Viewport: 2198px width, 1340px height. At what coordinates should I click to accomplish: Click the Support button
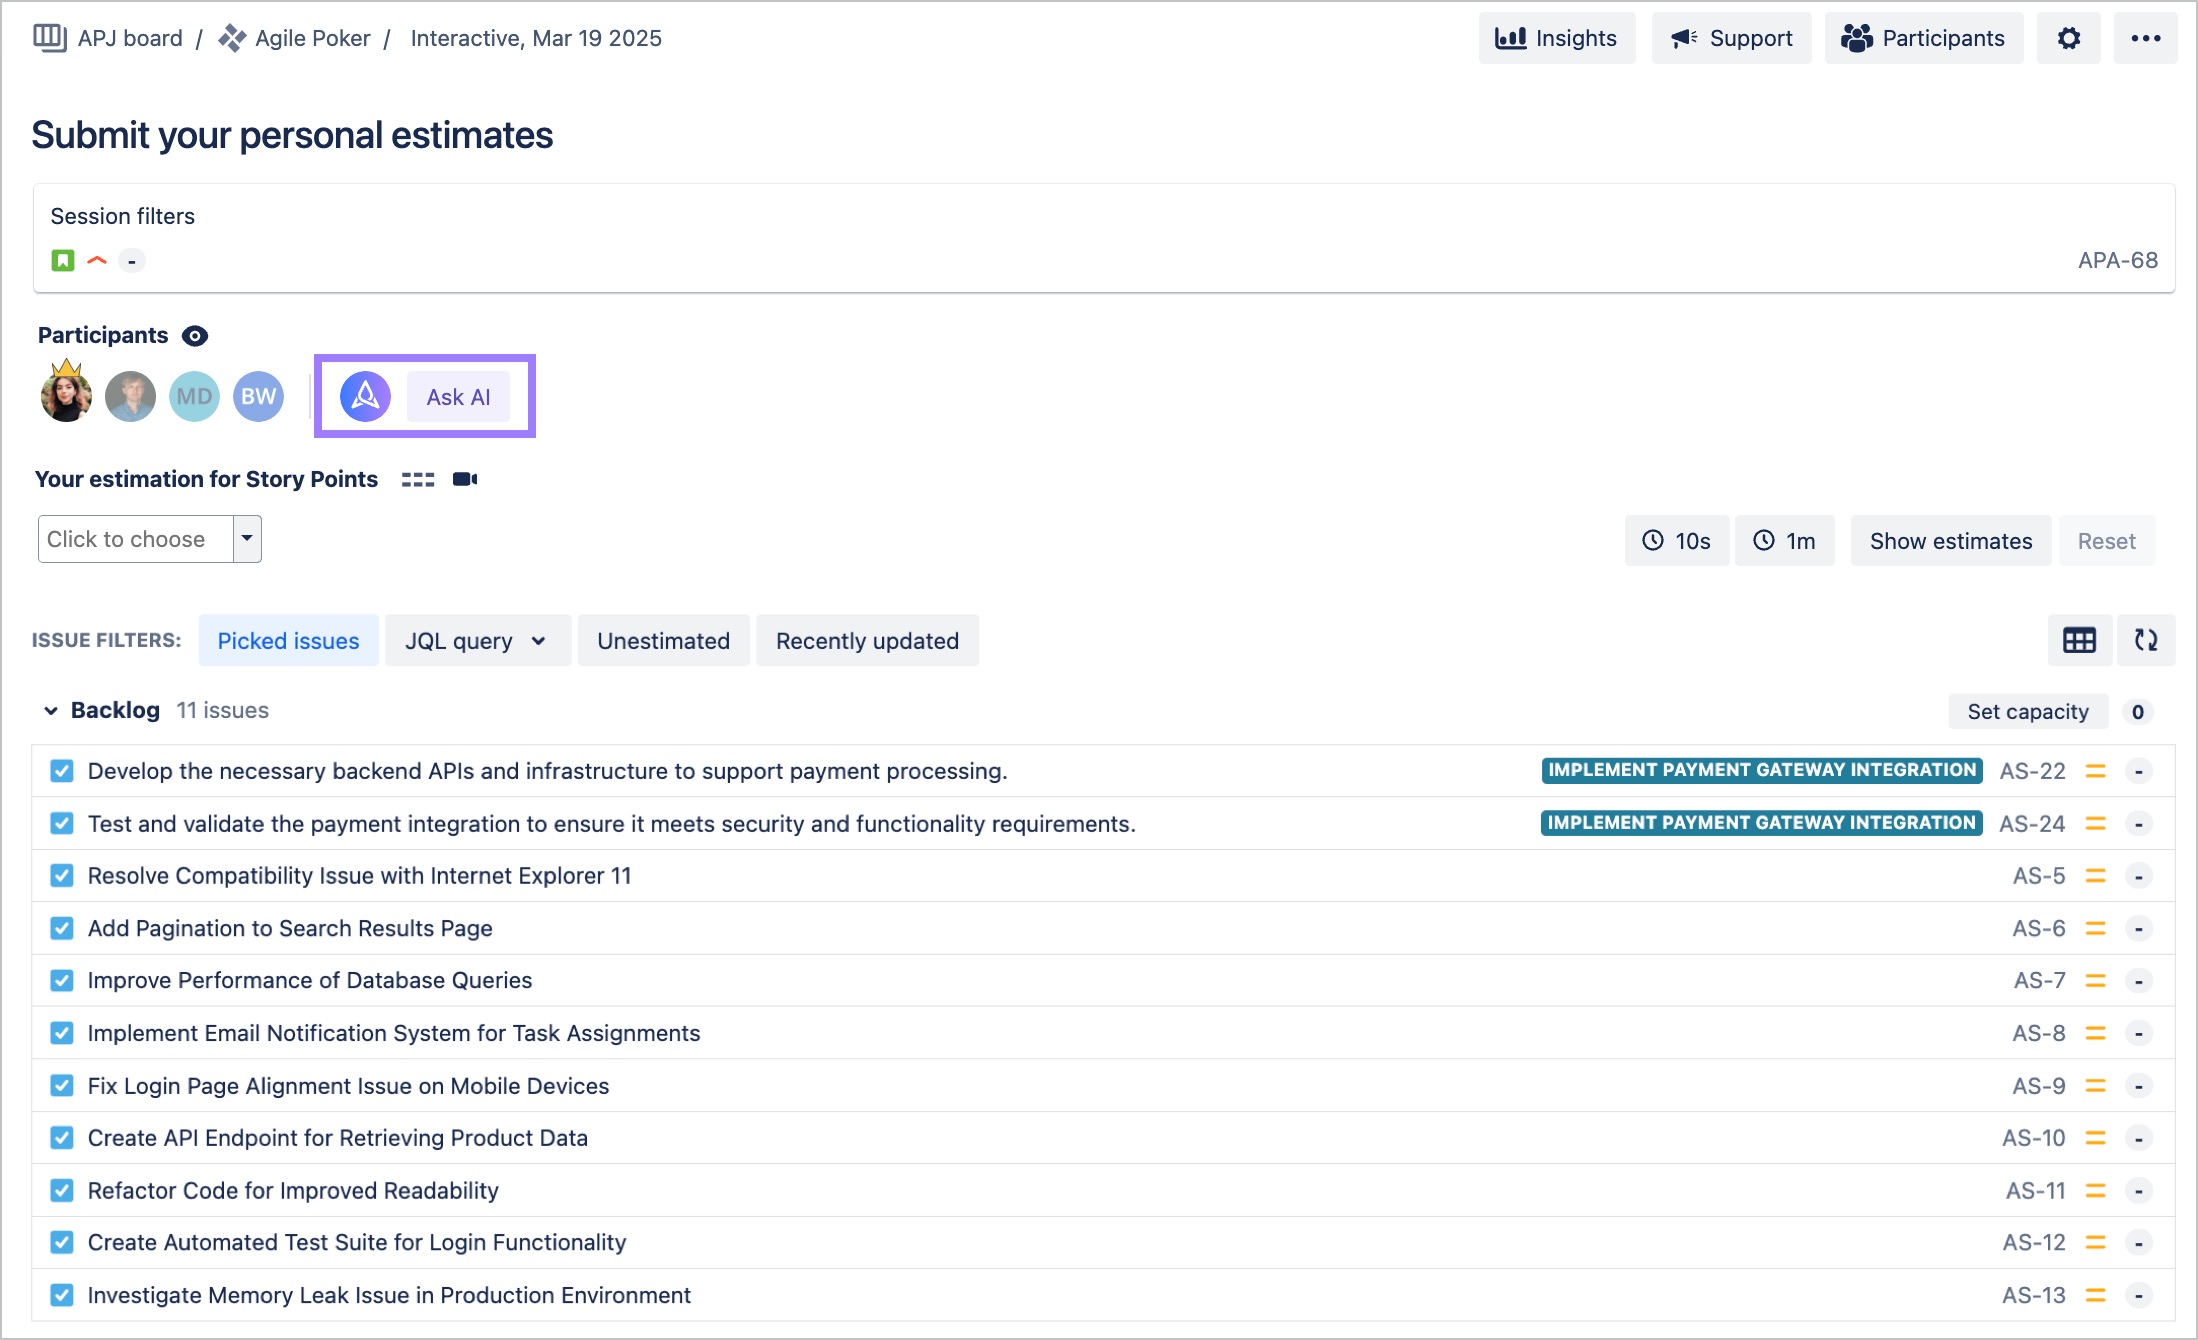[1731, 38]
